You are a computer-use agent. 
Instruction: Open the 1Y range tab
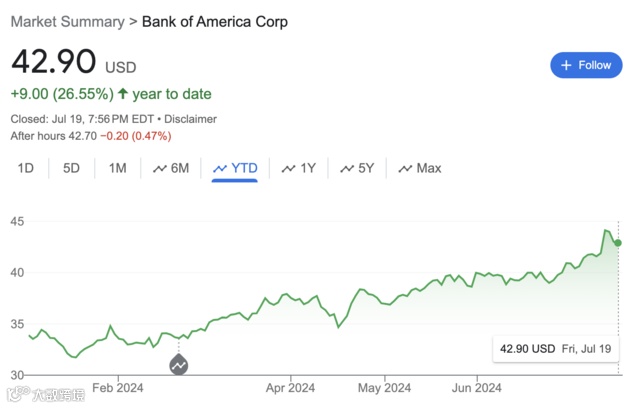(299, 168)
